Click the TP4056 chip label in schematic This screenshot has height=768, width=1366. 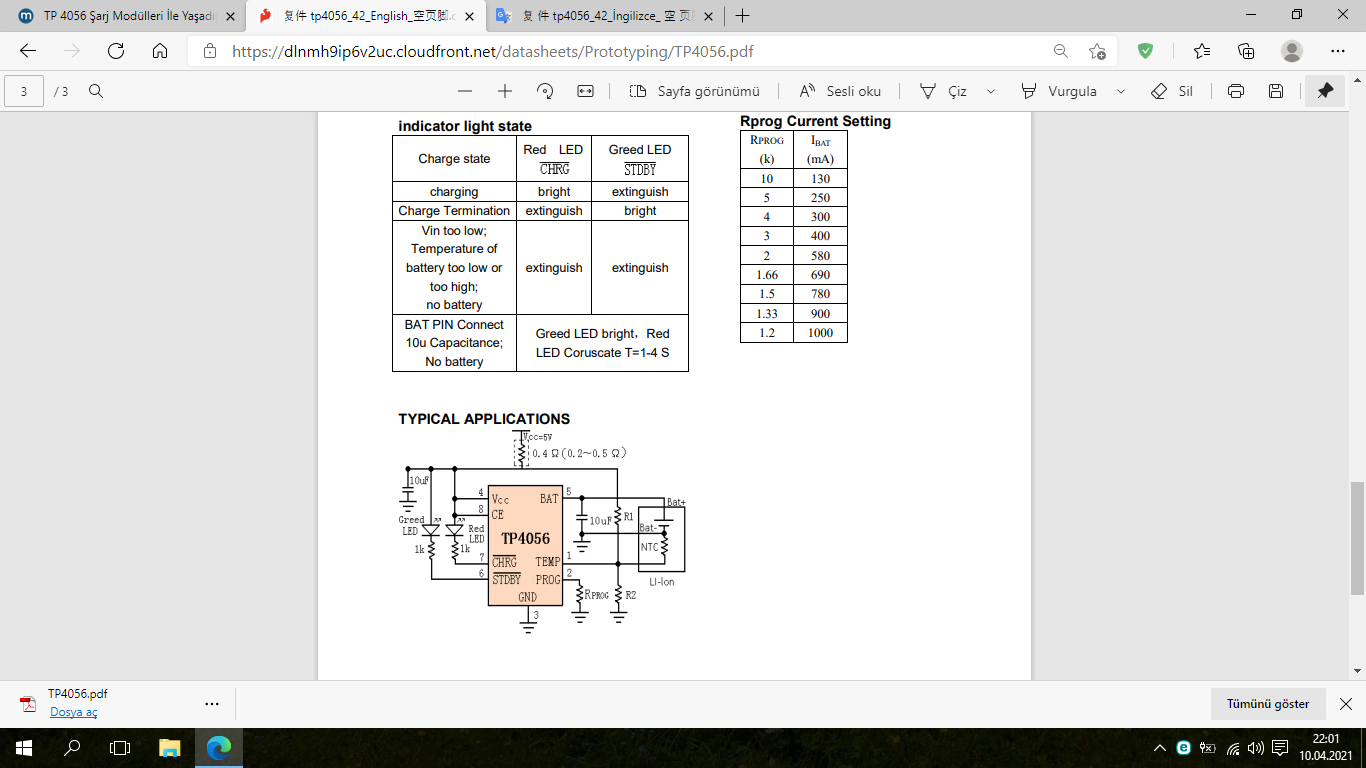525,539
